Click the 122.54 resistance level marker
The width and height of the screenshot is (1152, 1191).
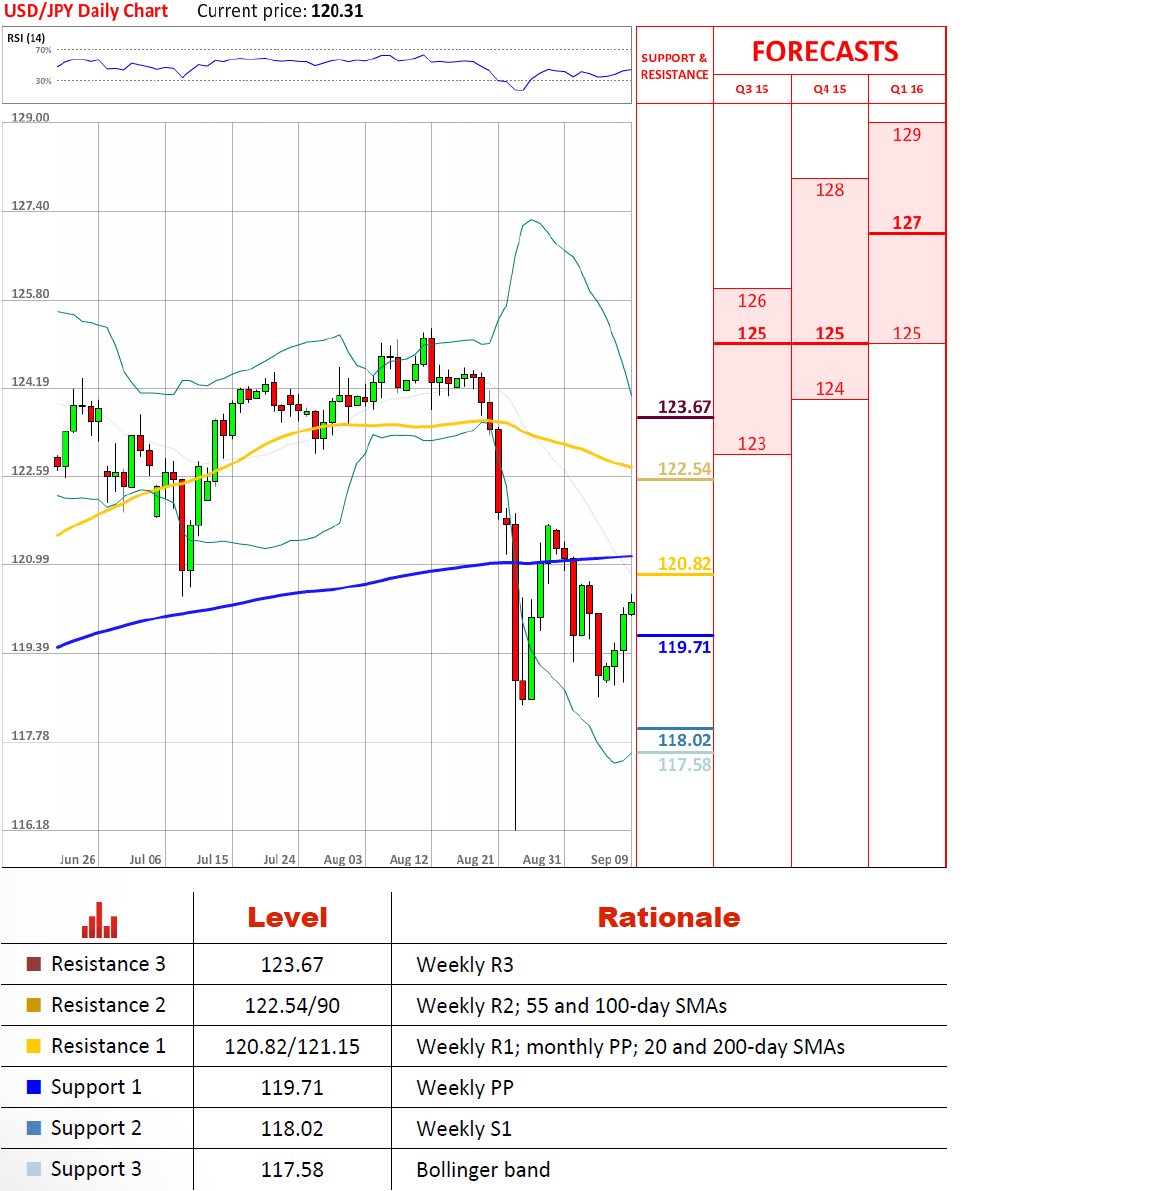click(684, 469)
